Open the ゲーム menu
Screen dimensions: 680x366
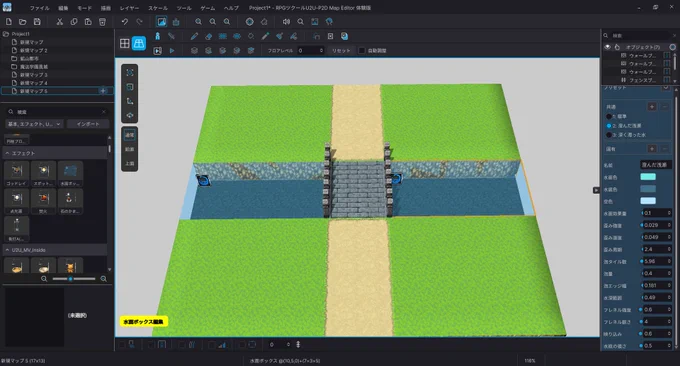(x=207, y=8)
